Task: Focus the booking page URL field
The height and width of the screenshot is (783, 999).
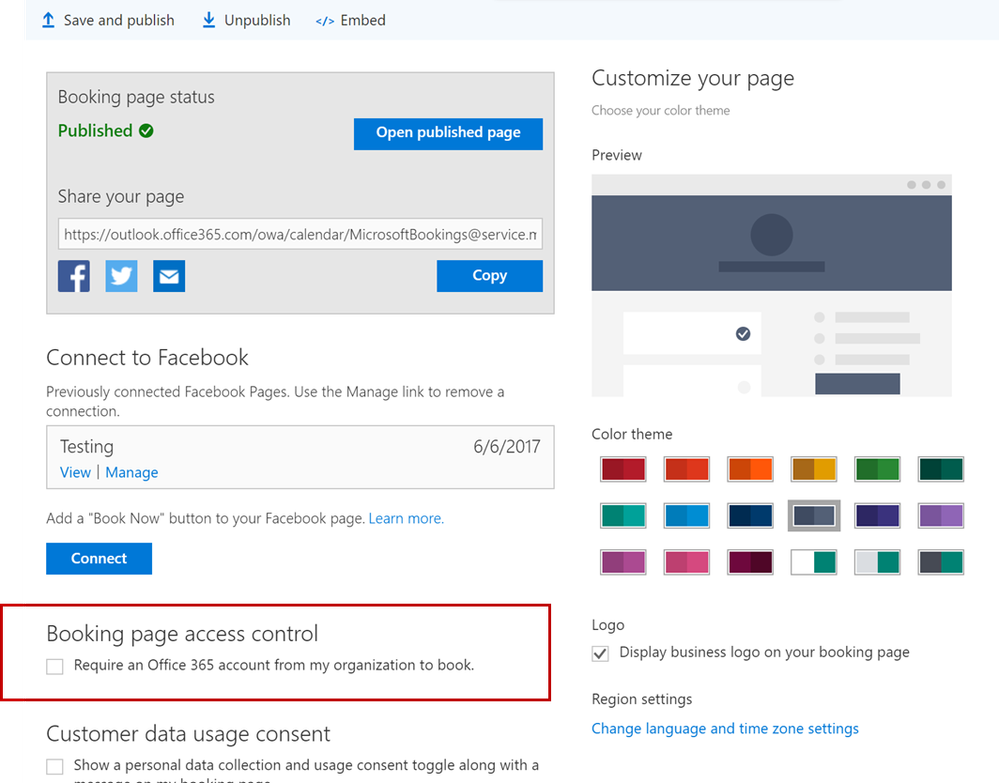Action: pyautogui.click(x=300, y=234)
